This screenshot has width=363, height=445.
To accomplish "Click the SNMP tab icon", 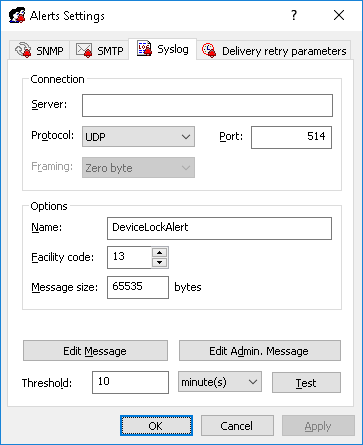I will (23, 50).
